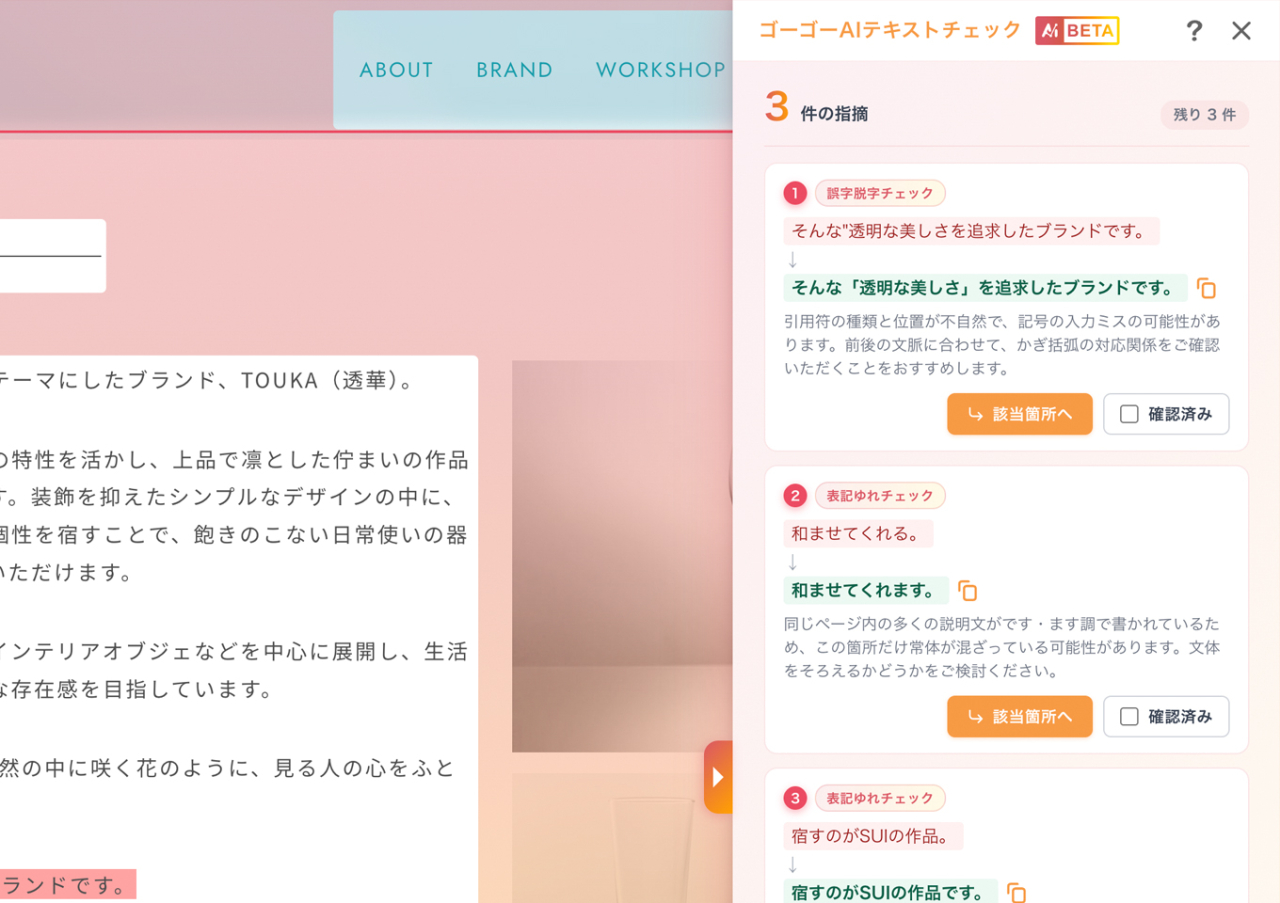Image resolution: width=1280 pixels, height=903 pixels.
Task: Click the number 3 issue badge
Action: [x=795, y=797]
